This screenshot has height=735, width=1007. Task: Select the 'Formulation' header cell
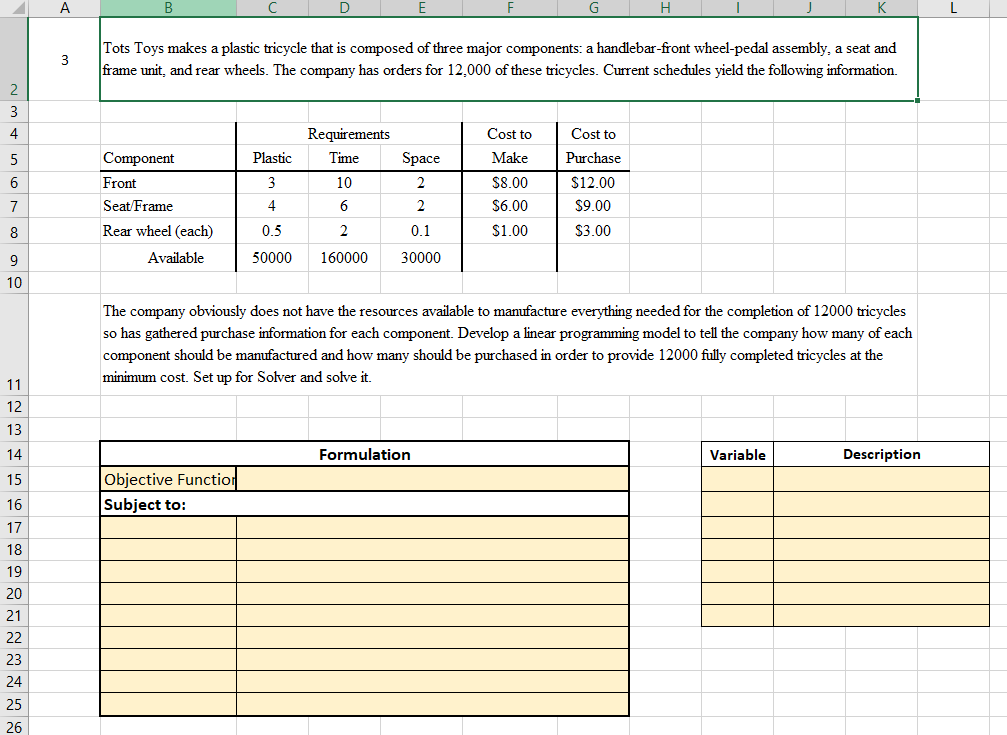(x=364, y=454)
